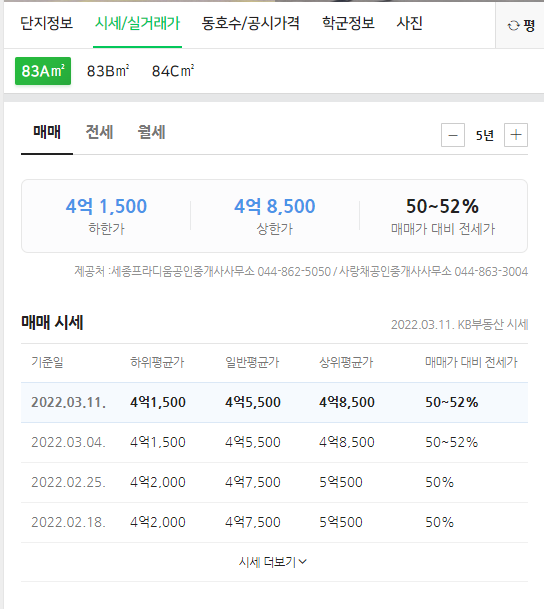
Task: Click the 상위평균가 column header
Action: [x=346, y=362]
